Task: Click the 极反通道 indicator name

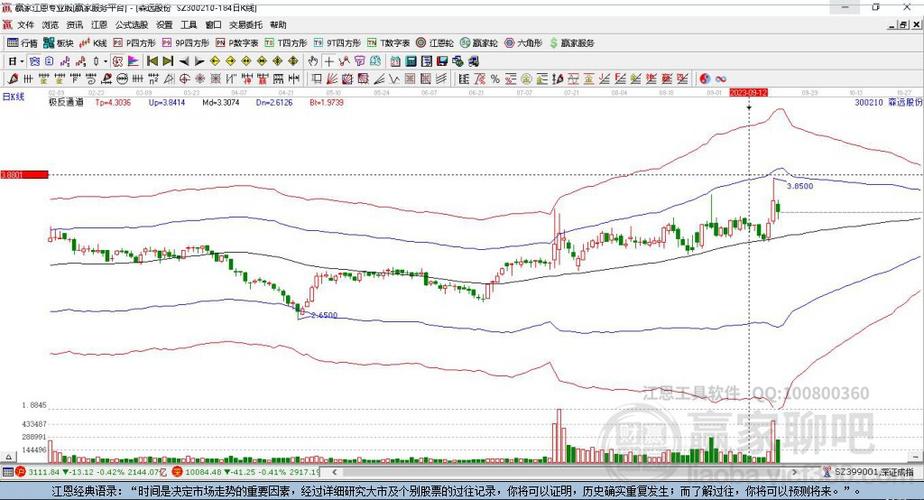Action: [66, 103]
